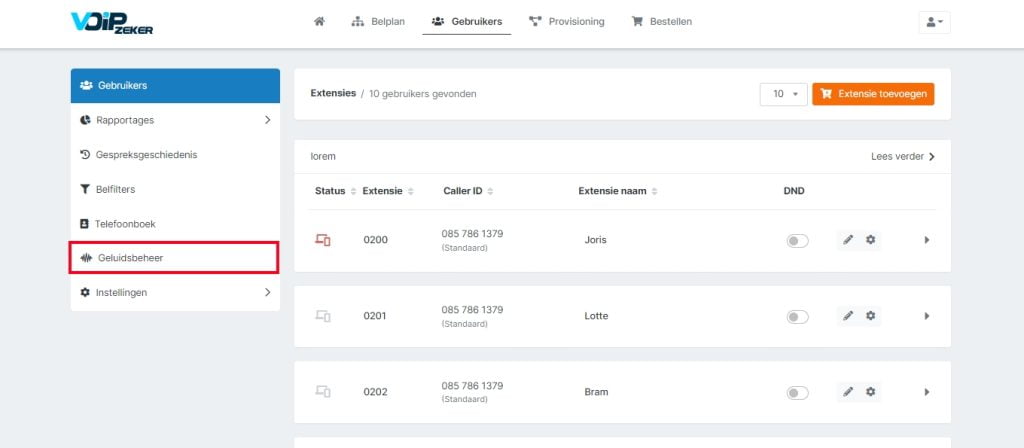Click the name Joris
1024x448 pixels.
(596, 240)
